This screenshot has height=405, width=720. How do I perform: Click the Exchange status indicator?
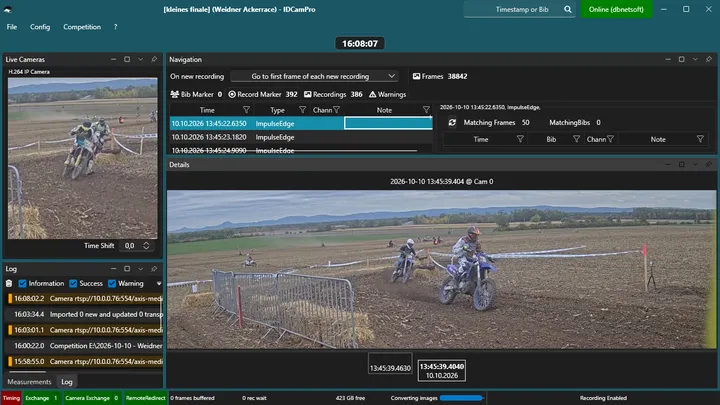(x=41, y=398)
